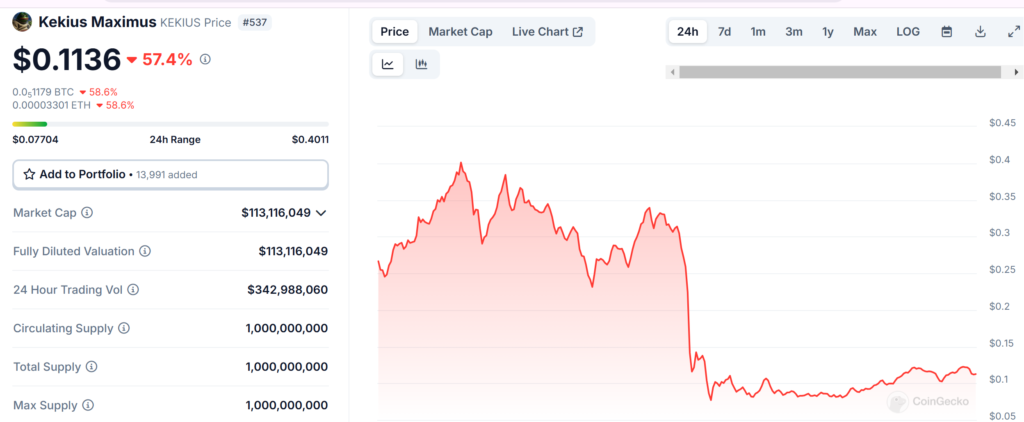Download the chart data
The width and height of the screenshot is (1024, 422).
pos(980,32)
